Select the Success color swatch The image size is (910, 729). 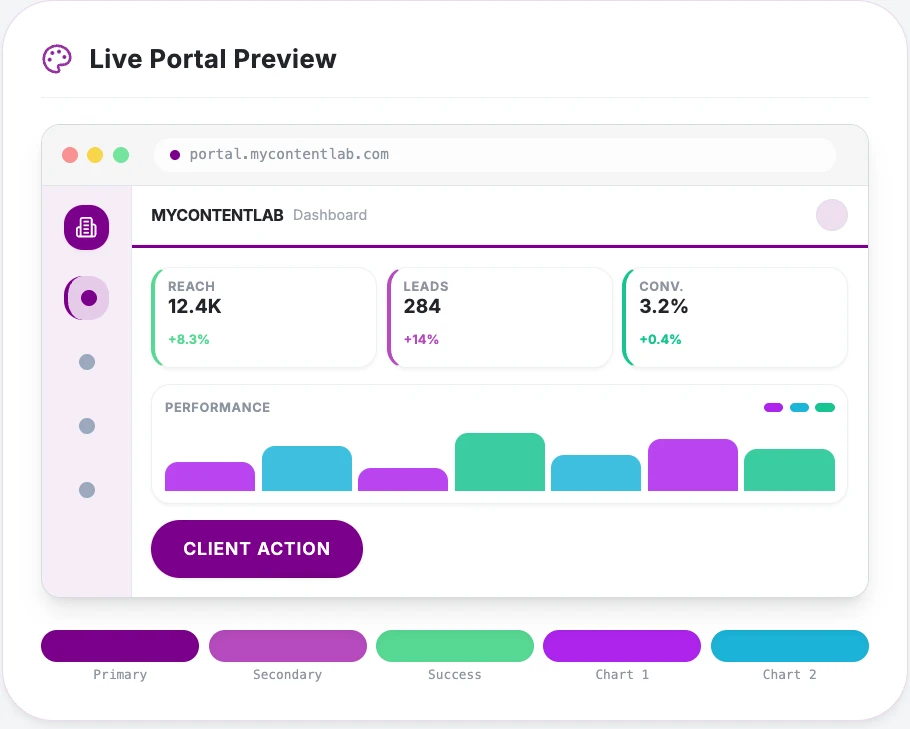tap(455, 646)
